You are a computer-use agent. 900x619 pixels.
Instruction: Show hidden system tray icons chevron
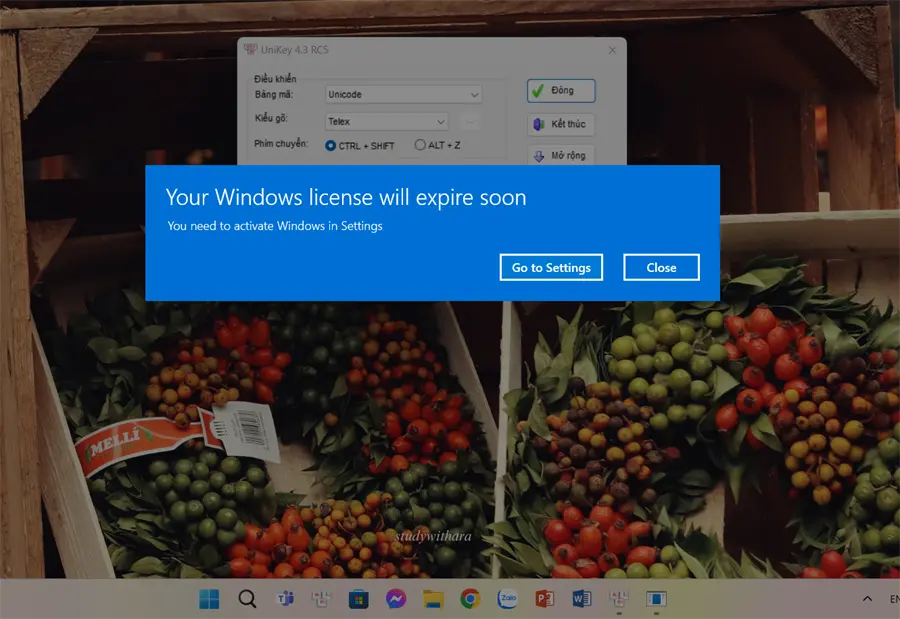[x=867, y=599]
